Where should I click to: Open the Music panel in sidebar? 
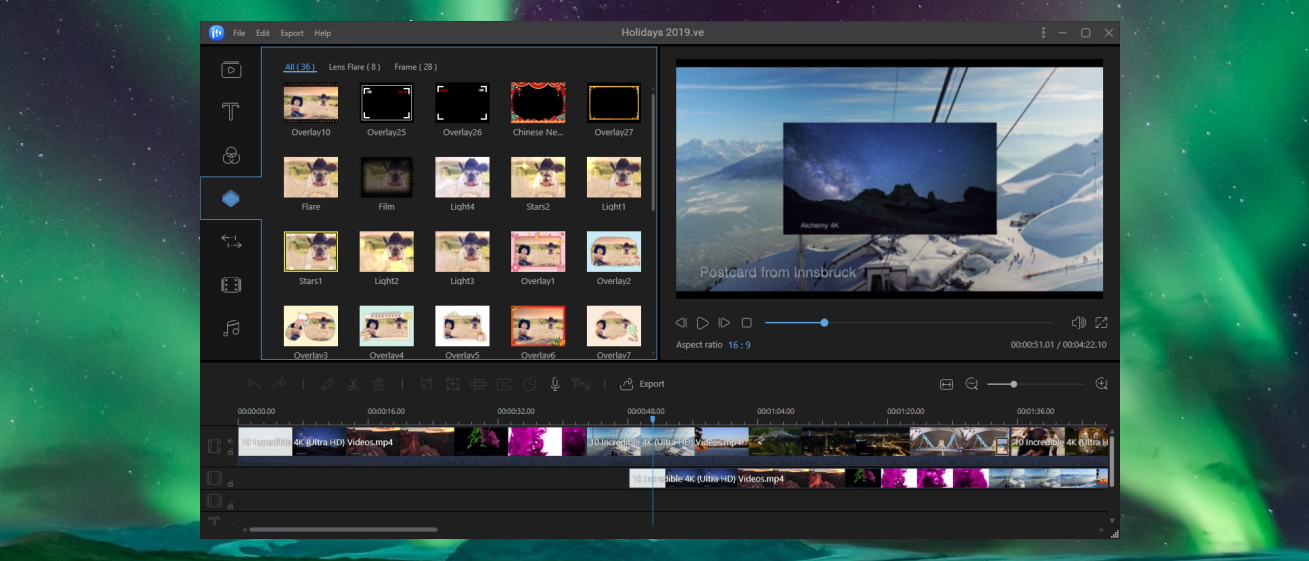pyautogui.click(x=231, y=328)
